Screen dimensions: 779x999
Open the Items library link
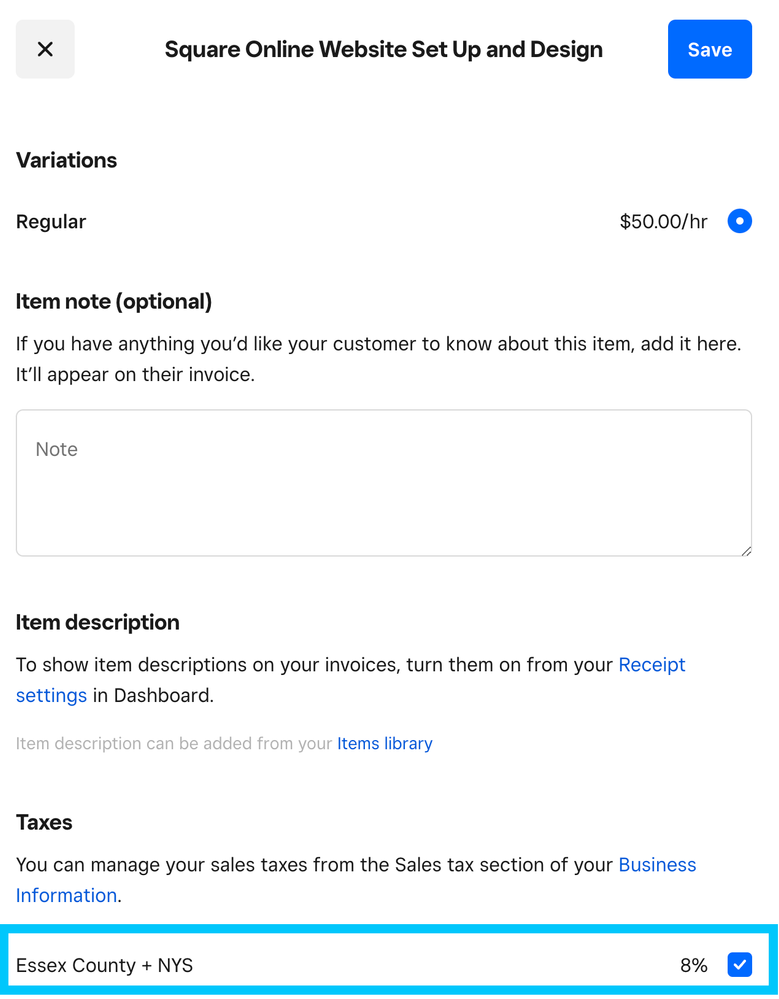click(x=384, y=743)
